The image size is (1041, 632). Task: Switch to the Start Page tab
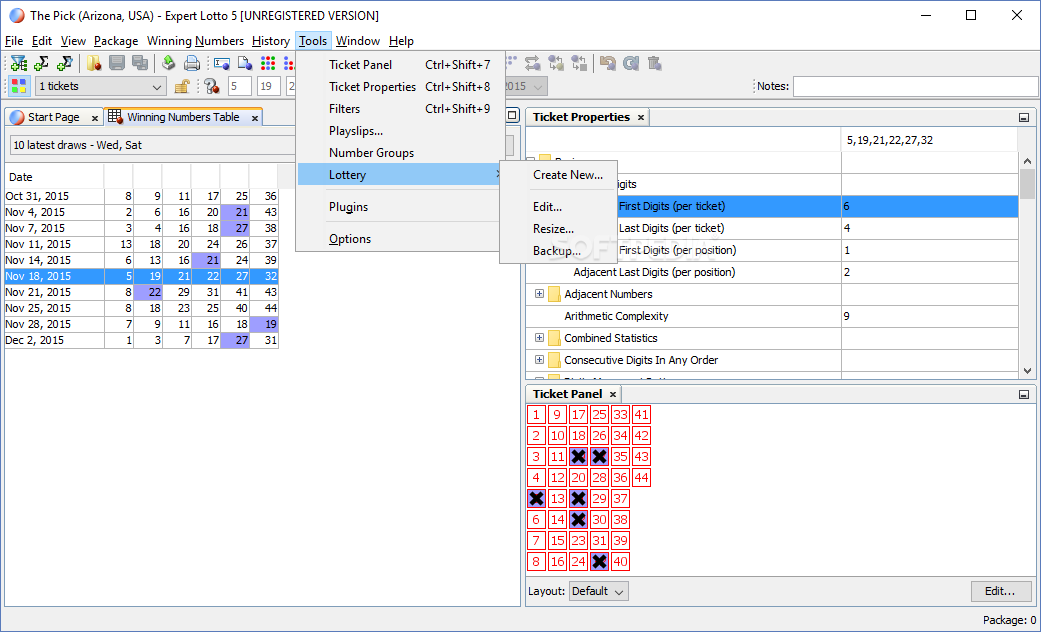tap(54, 118)
